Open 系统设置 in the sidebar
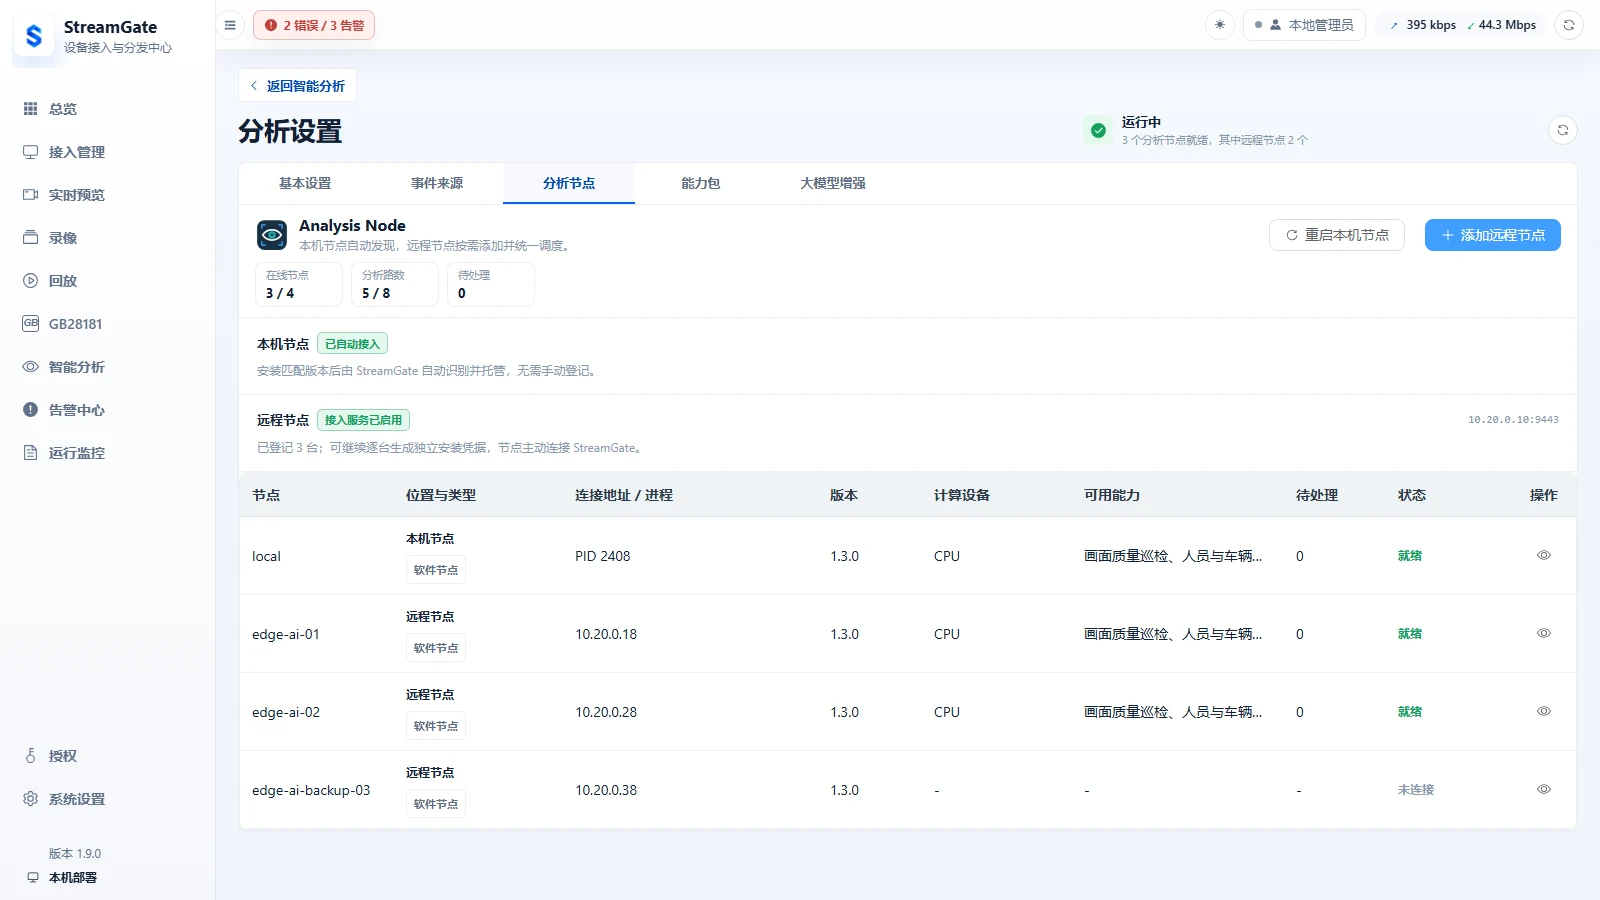This screenshot has height=900, width=1600. (x=107, y=799)
